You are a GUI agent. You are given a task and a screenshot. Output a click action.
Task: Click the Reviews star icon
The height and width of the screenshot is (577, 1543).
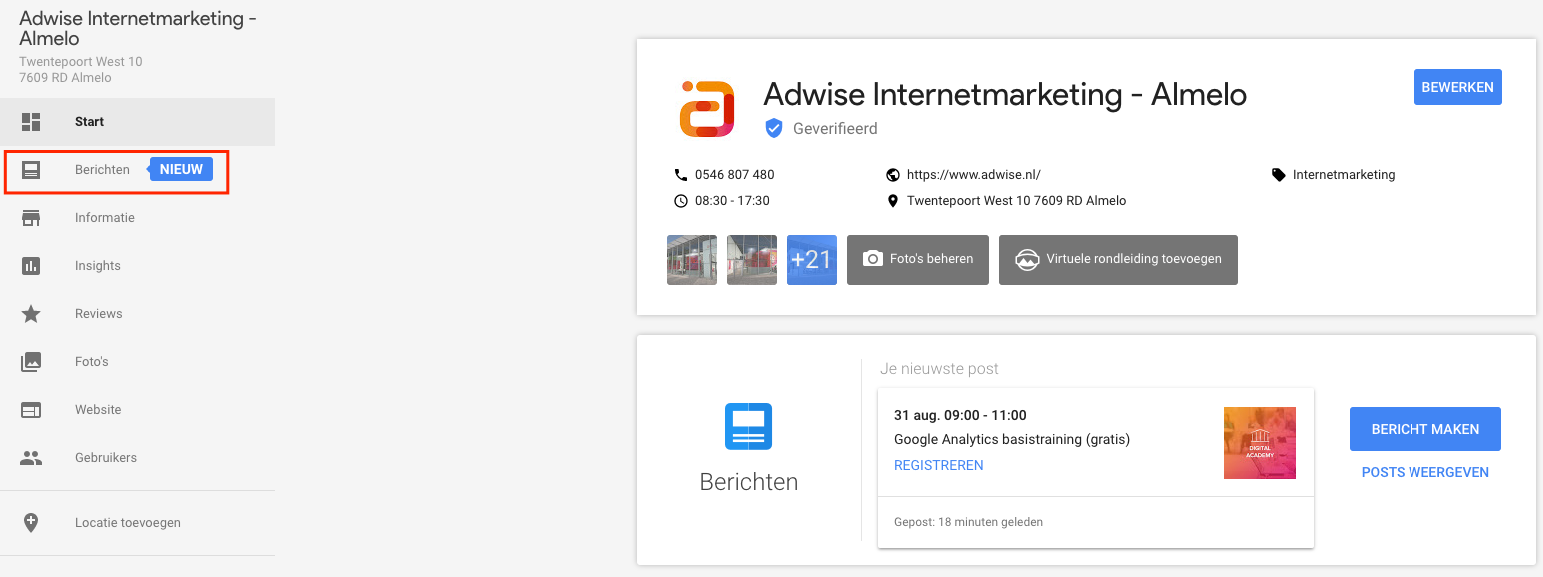tap(31, 314)
